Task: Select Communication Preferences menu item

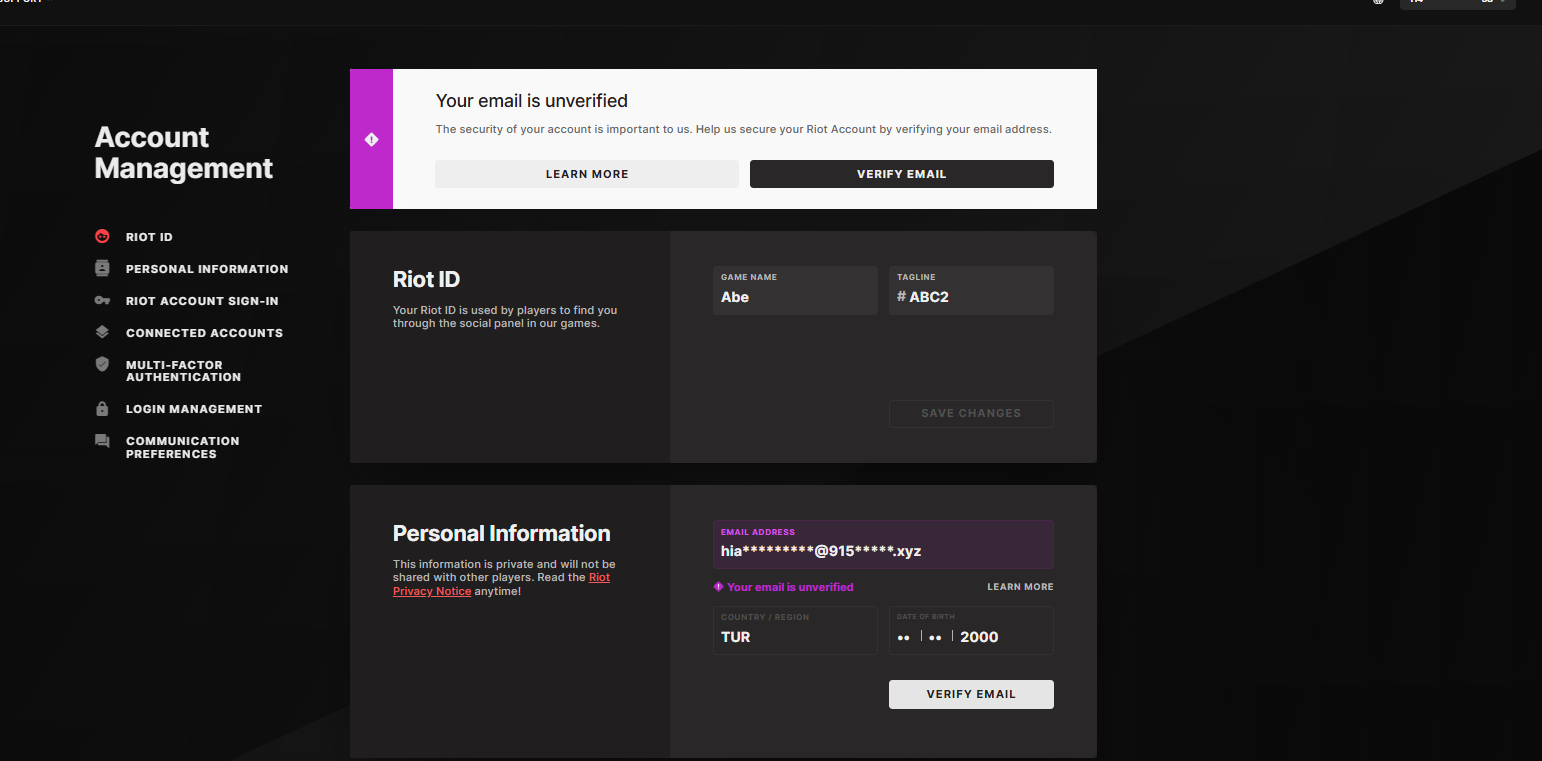Action: pyautogui.click(x=183, y=447)
